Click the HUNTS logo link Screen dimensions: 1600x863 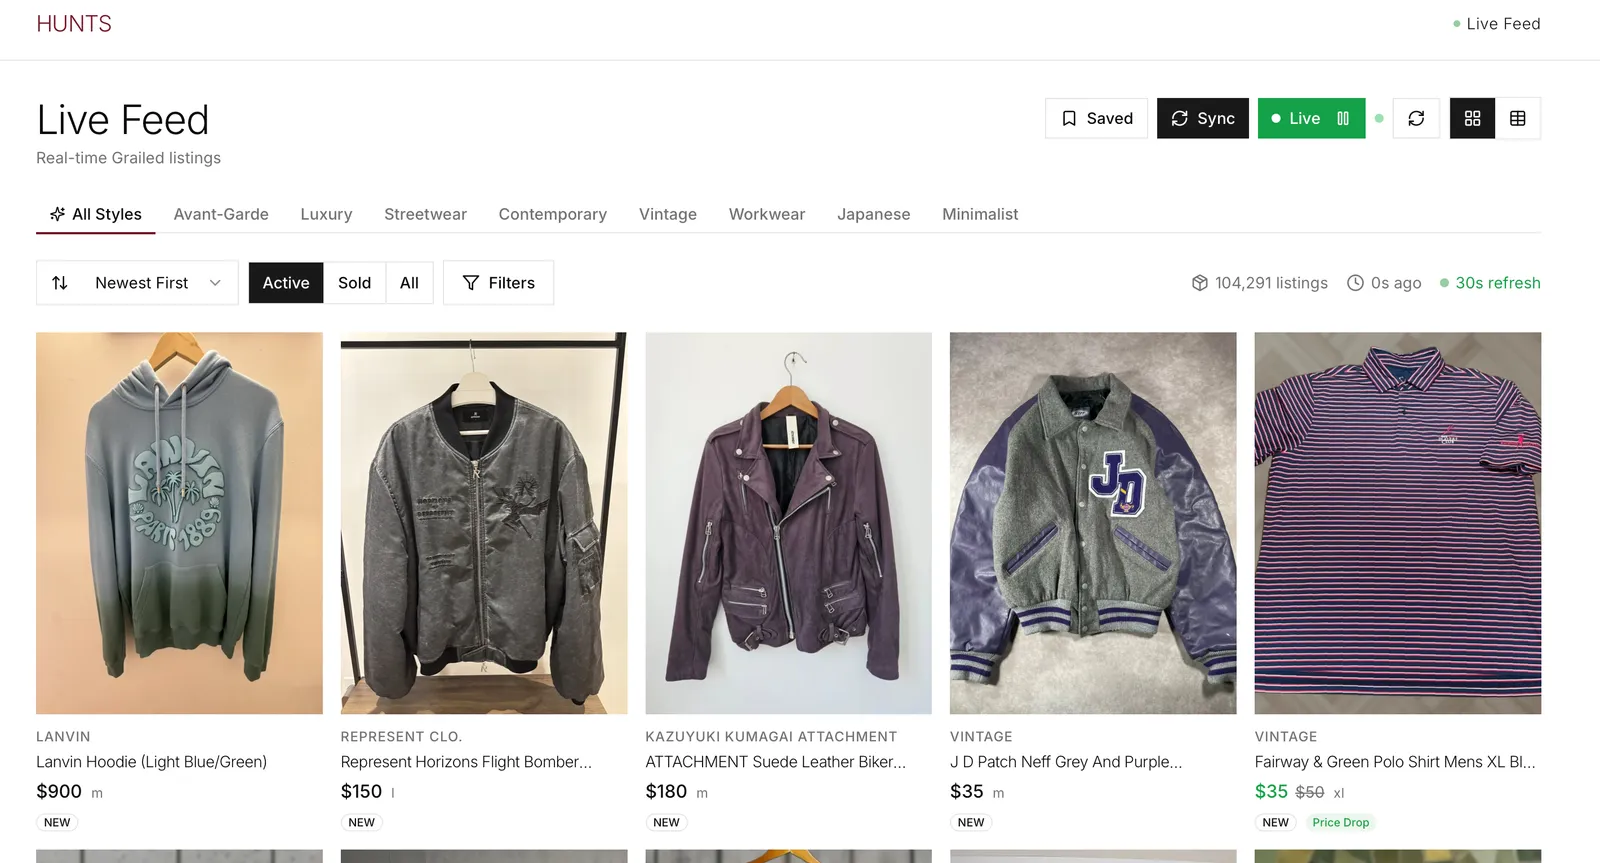(x=73, y=23)
